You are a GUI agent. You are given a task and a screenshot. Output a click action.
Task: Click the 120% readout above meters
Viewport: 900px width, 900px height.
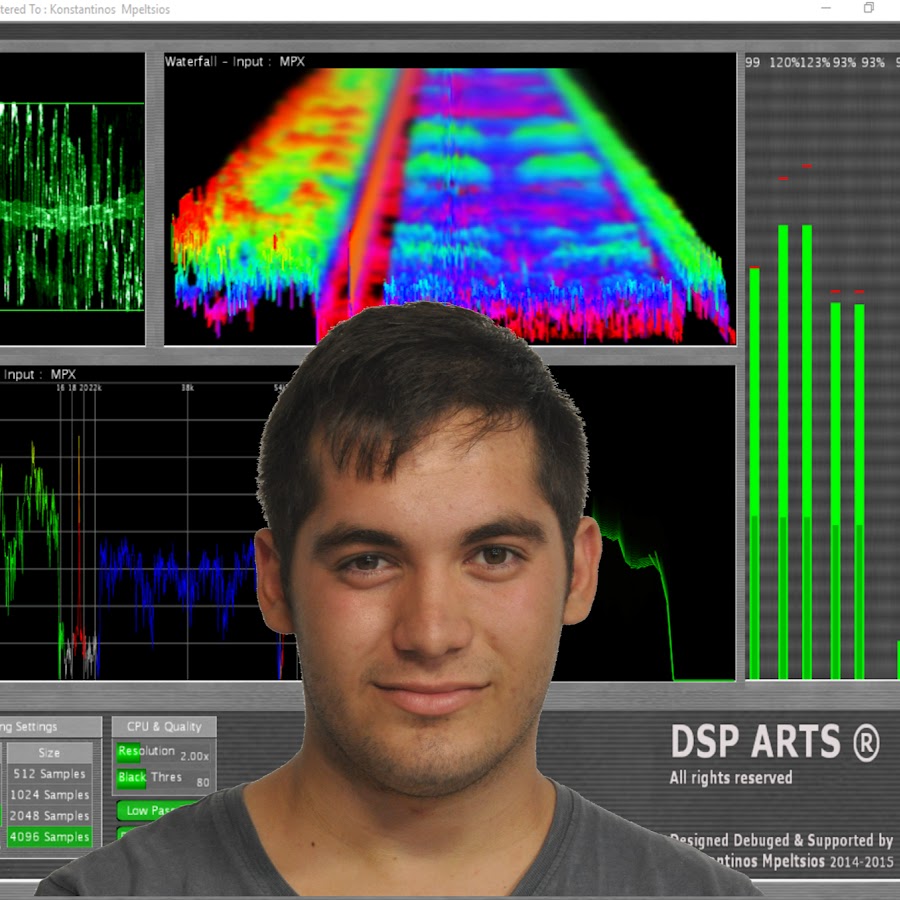pos(784,63)
